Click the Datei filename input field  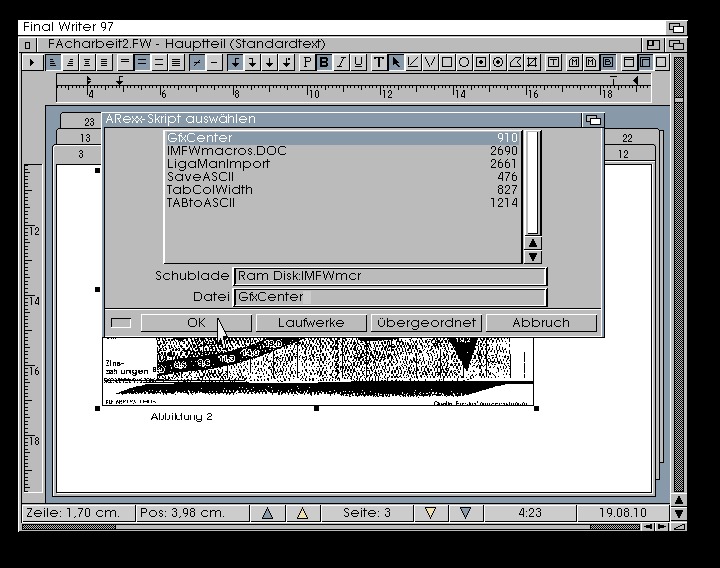390,297
